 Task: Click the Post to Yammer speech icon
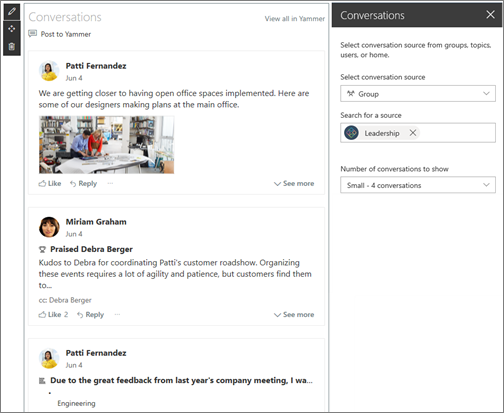pyautogui.click(x=33, y=34)
